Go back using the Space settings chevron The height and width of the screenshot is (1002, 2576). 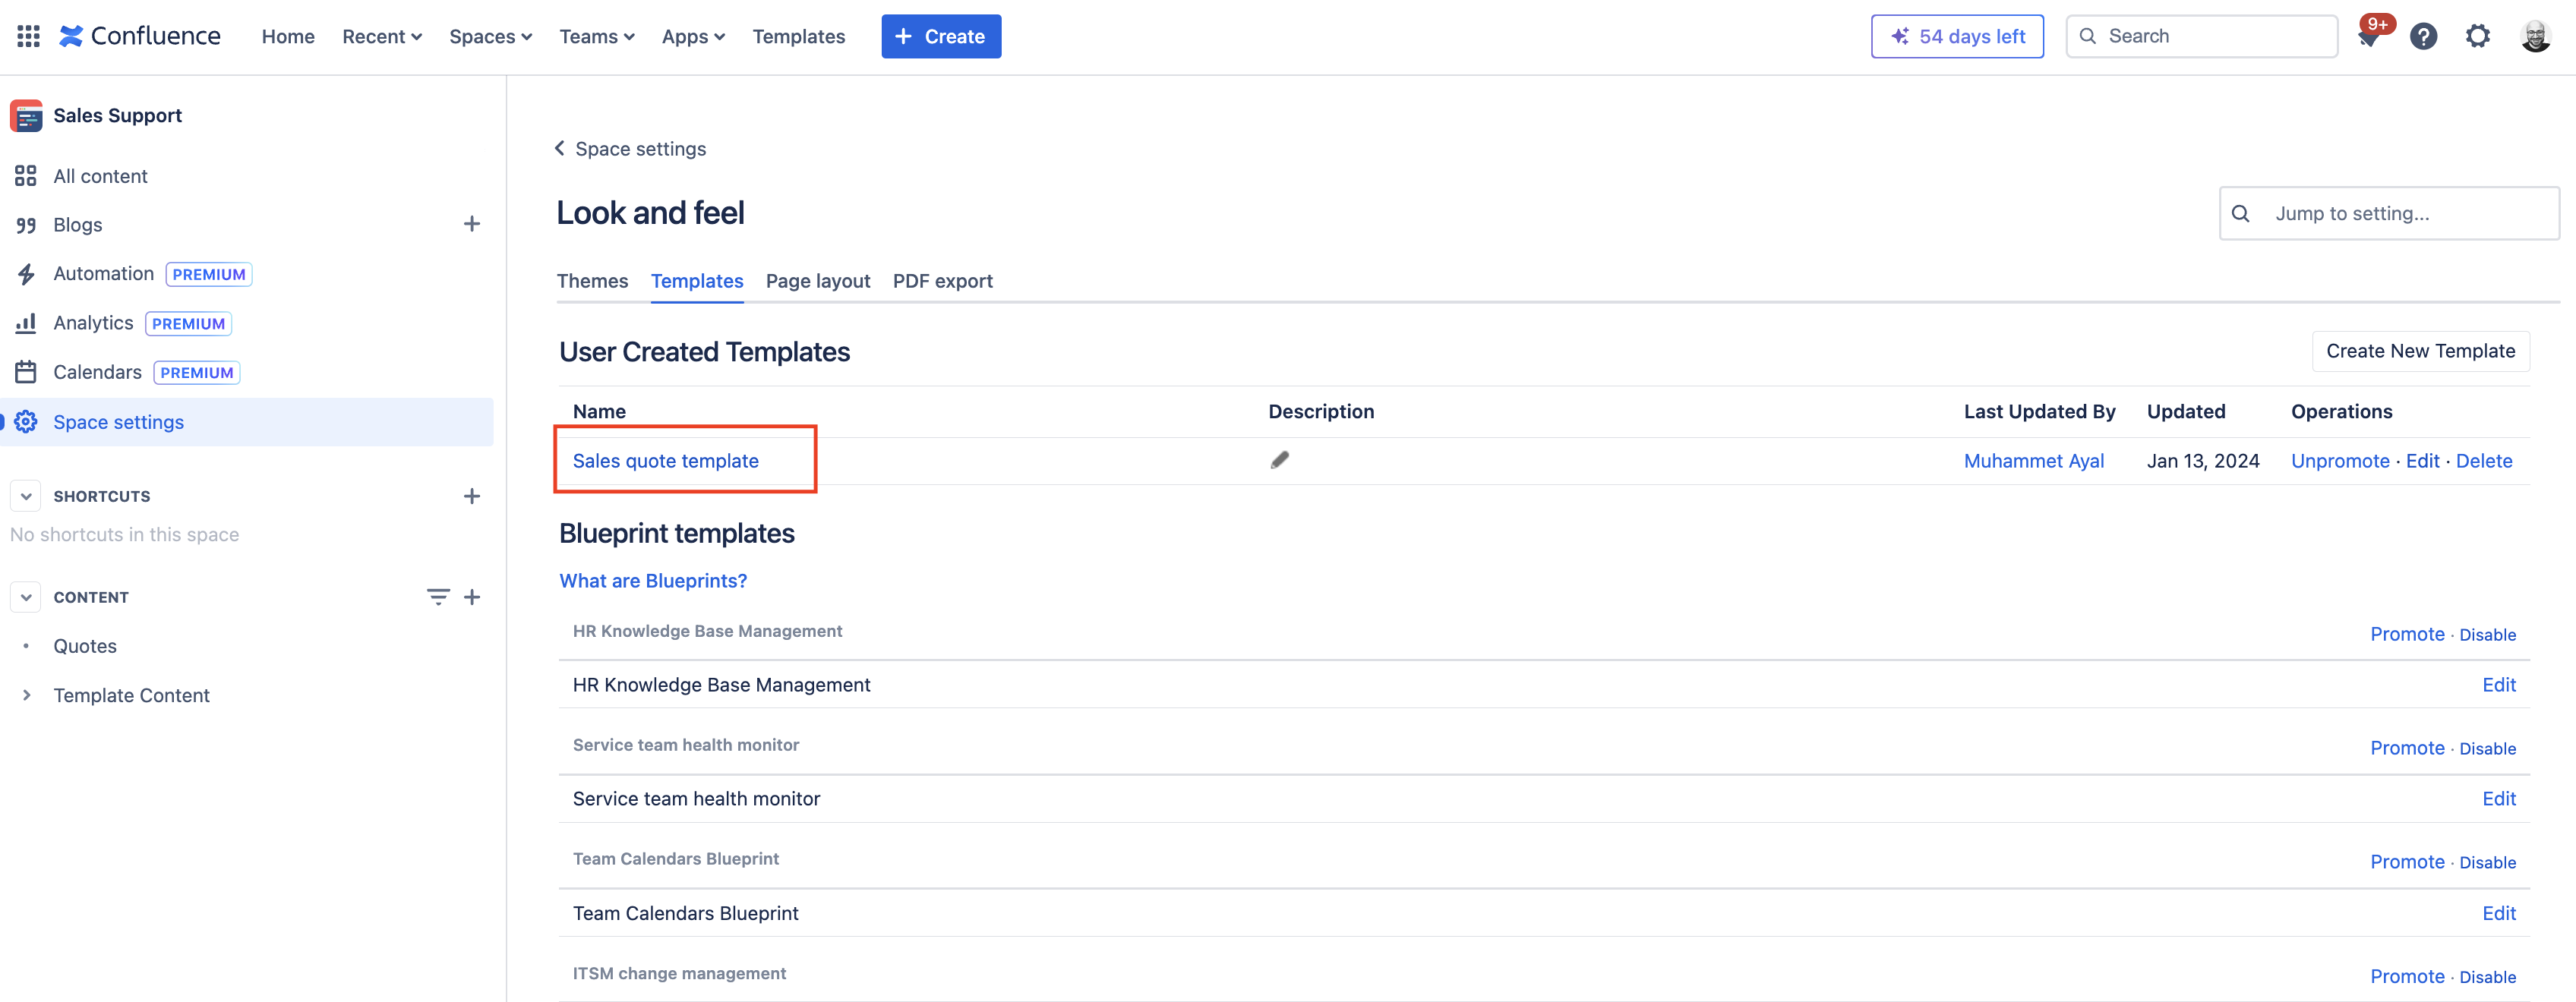pos(560,148)
